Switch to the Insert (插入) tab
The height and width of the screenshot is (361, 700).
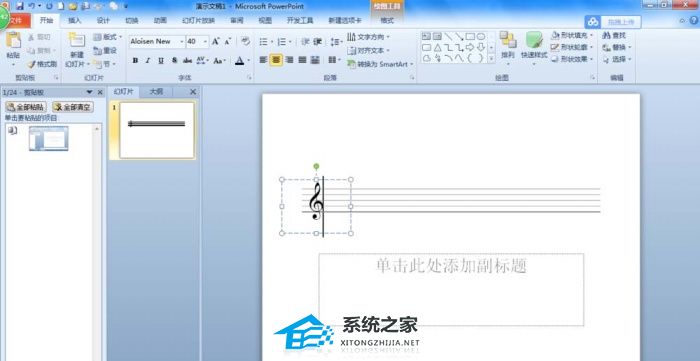[x=75, y=21]
